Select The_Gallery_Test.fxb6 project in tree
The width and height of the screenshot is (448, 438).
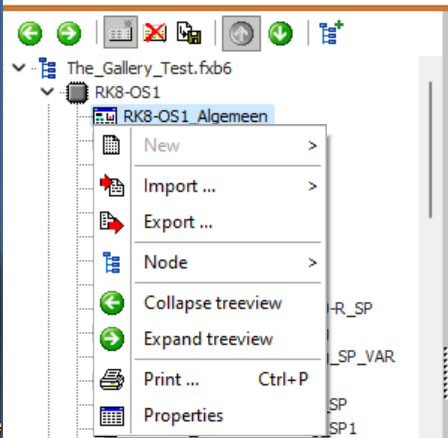pyautogui.click(x=149, y=68)
